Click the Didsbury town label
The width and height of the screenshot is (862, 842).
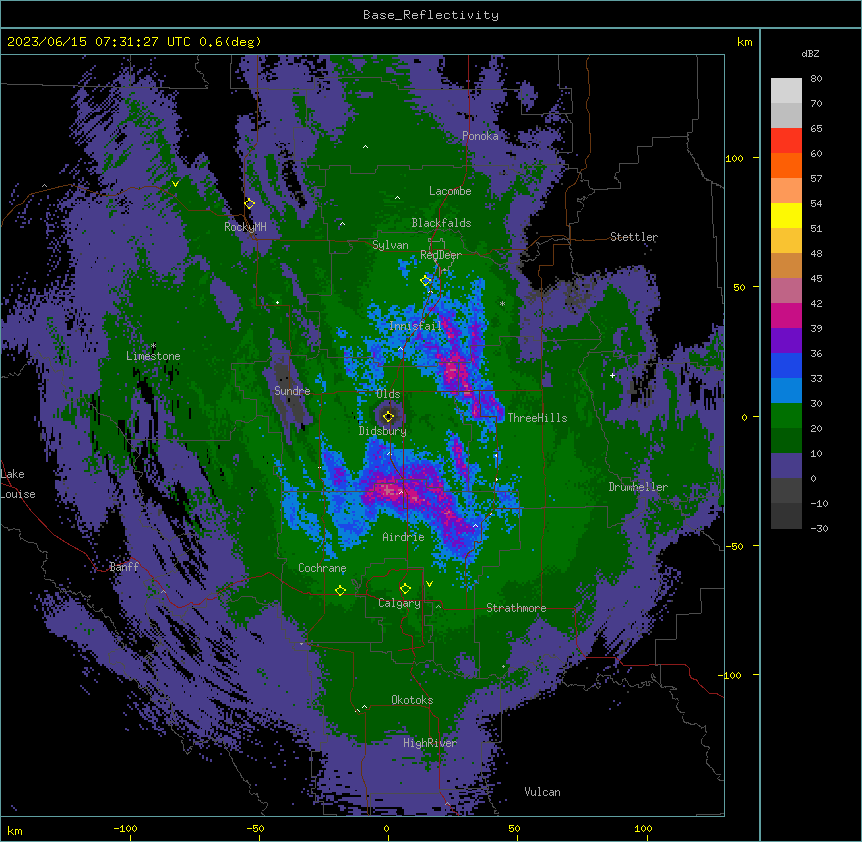pyautogui.click(x=383, y=431)
